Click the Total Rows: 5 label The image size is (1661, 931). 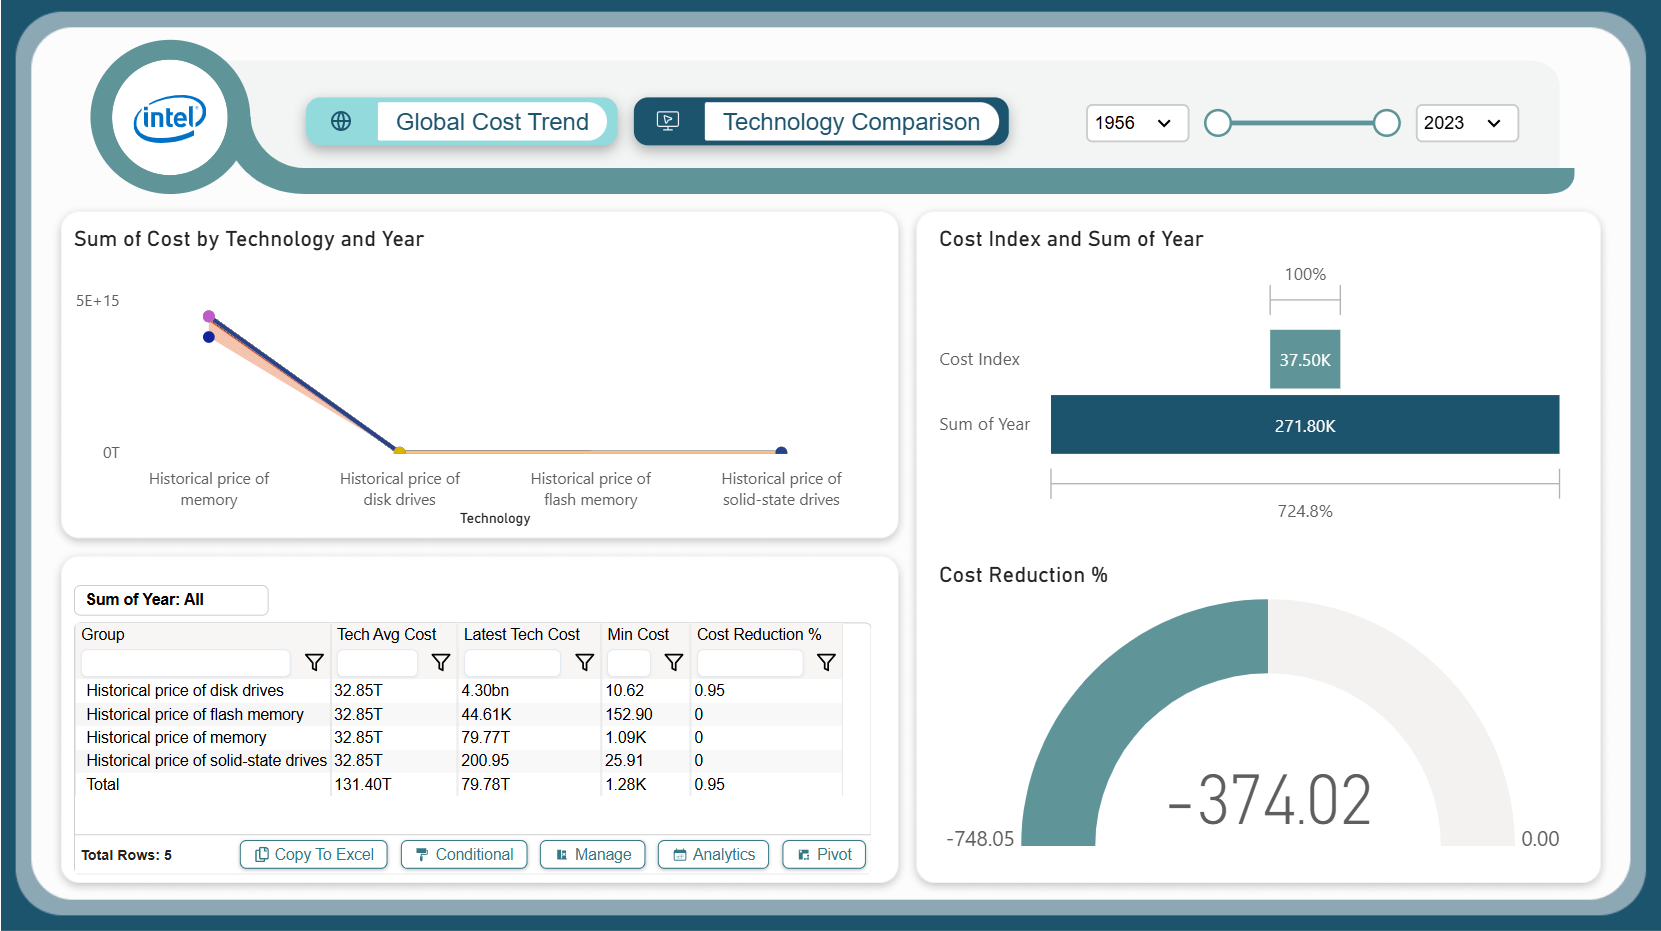(x=126, y=855)
